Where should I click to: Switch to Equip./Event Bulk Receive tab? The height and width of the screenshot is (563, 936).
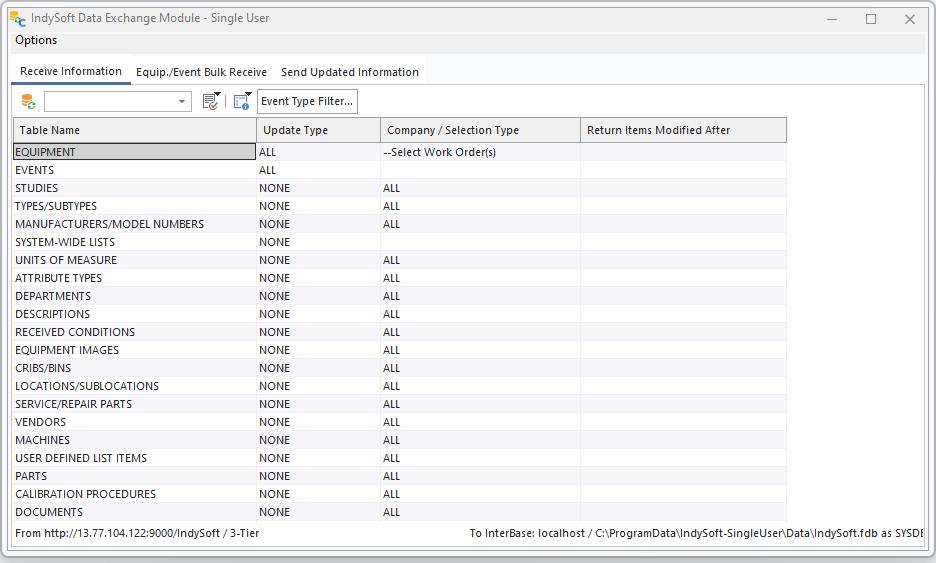[x=201, y=72]
